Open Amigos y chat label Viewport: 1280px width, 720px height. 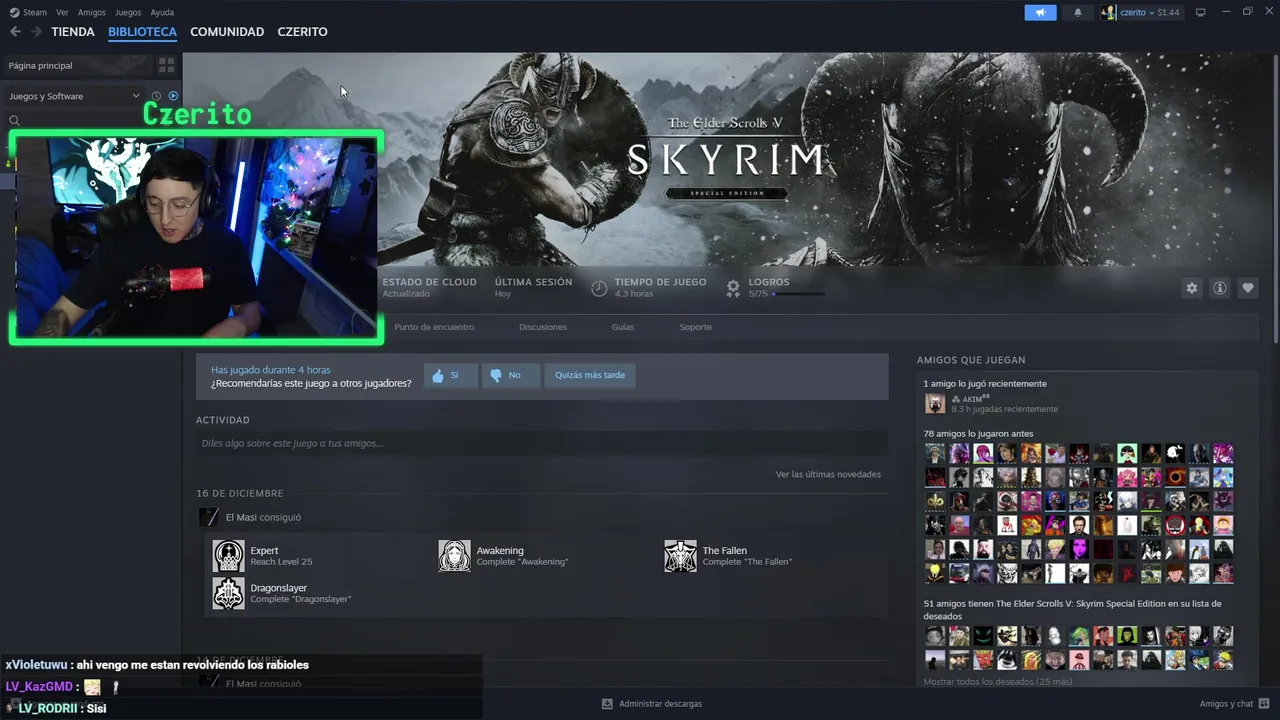1226,704
